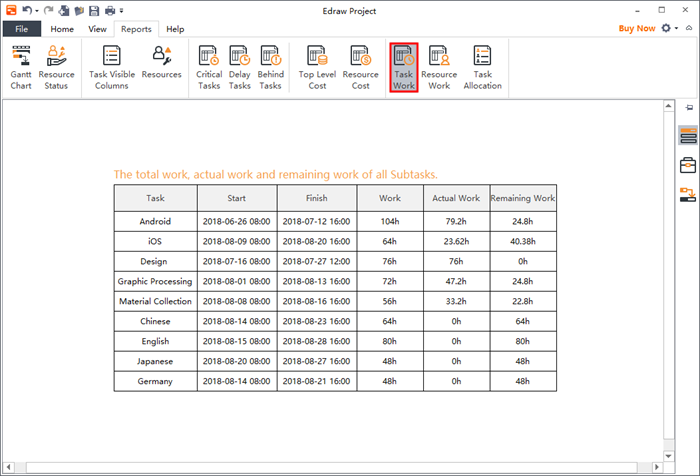Image resolution: width=700 pixels, height=476 pixels.
Task: Open the Help tab
Action: [175, 29]
